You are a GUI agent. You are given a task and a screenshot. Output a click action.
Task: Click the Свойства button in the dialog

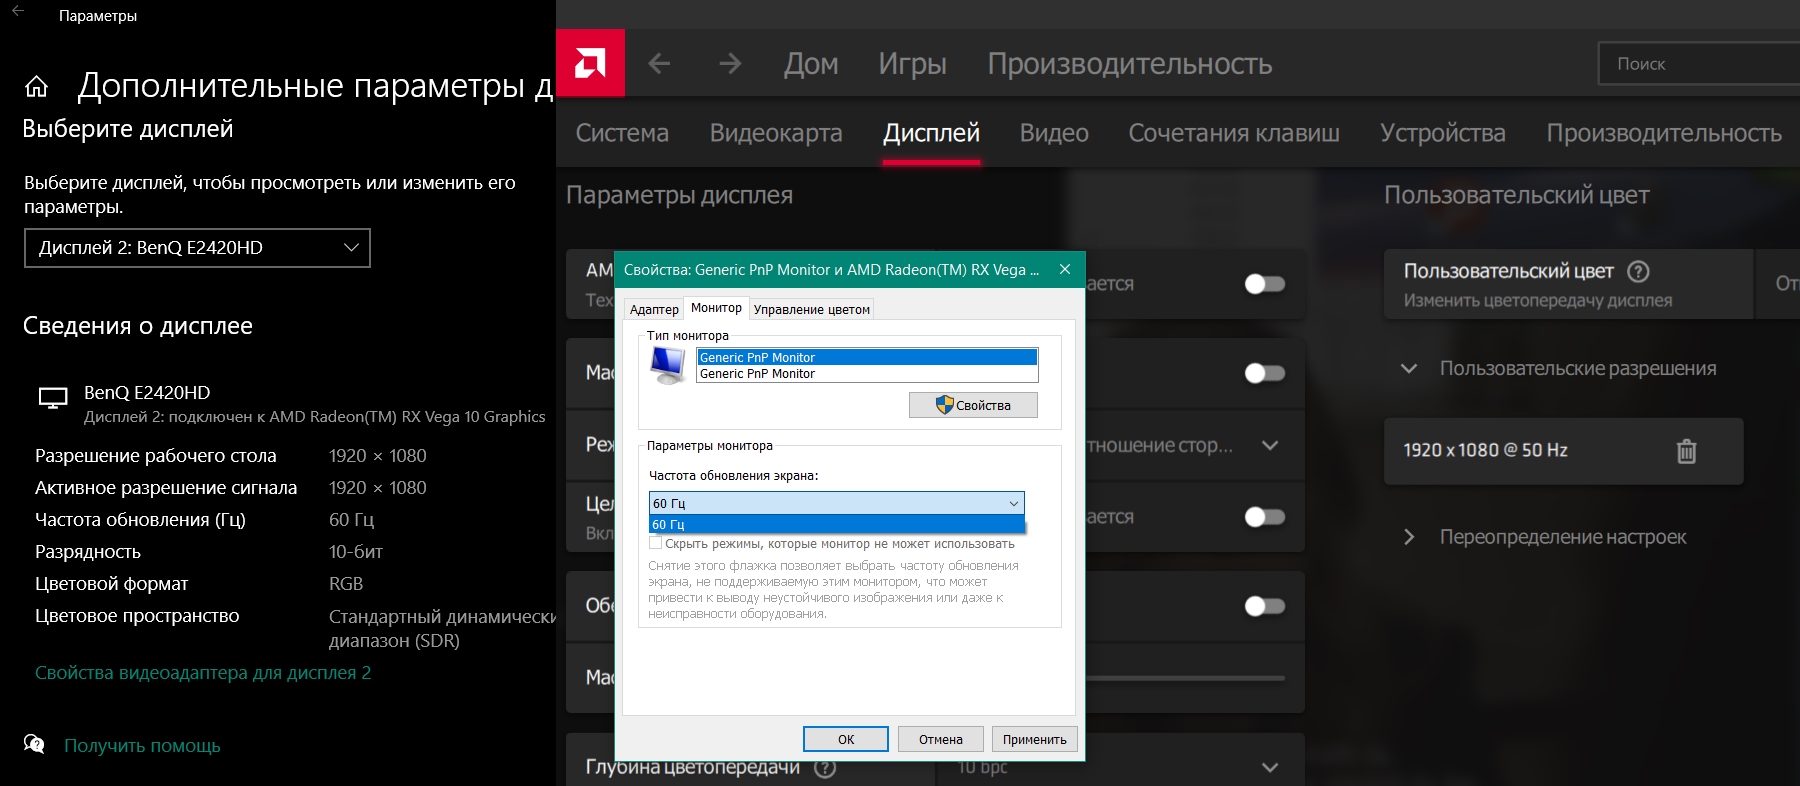coord(973,405)
